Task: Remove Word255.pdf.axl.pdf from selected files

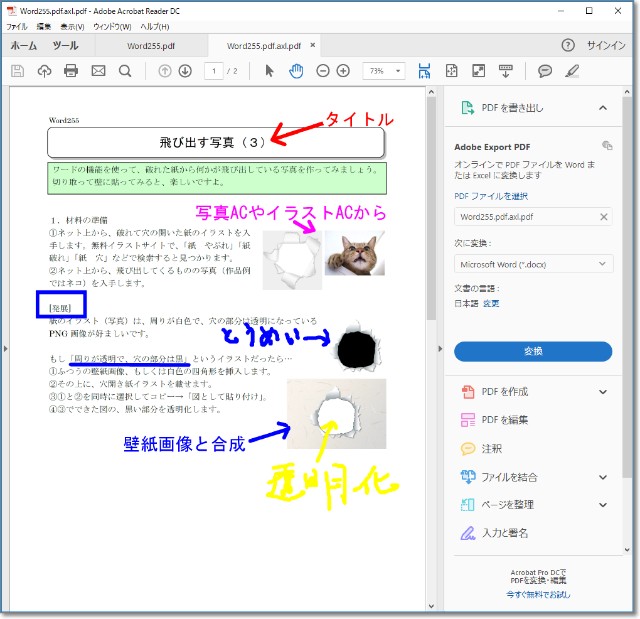Action: click(603, 217)
